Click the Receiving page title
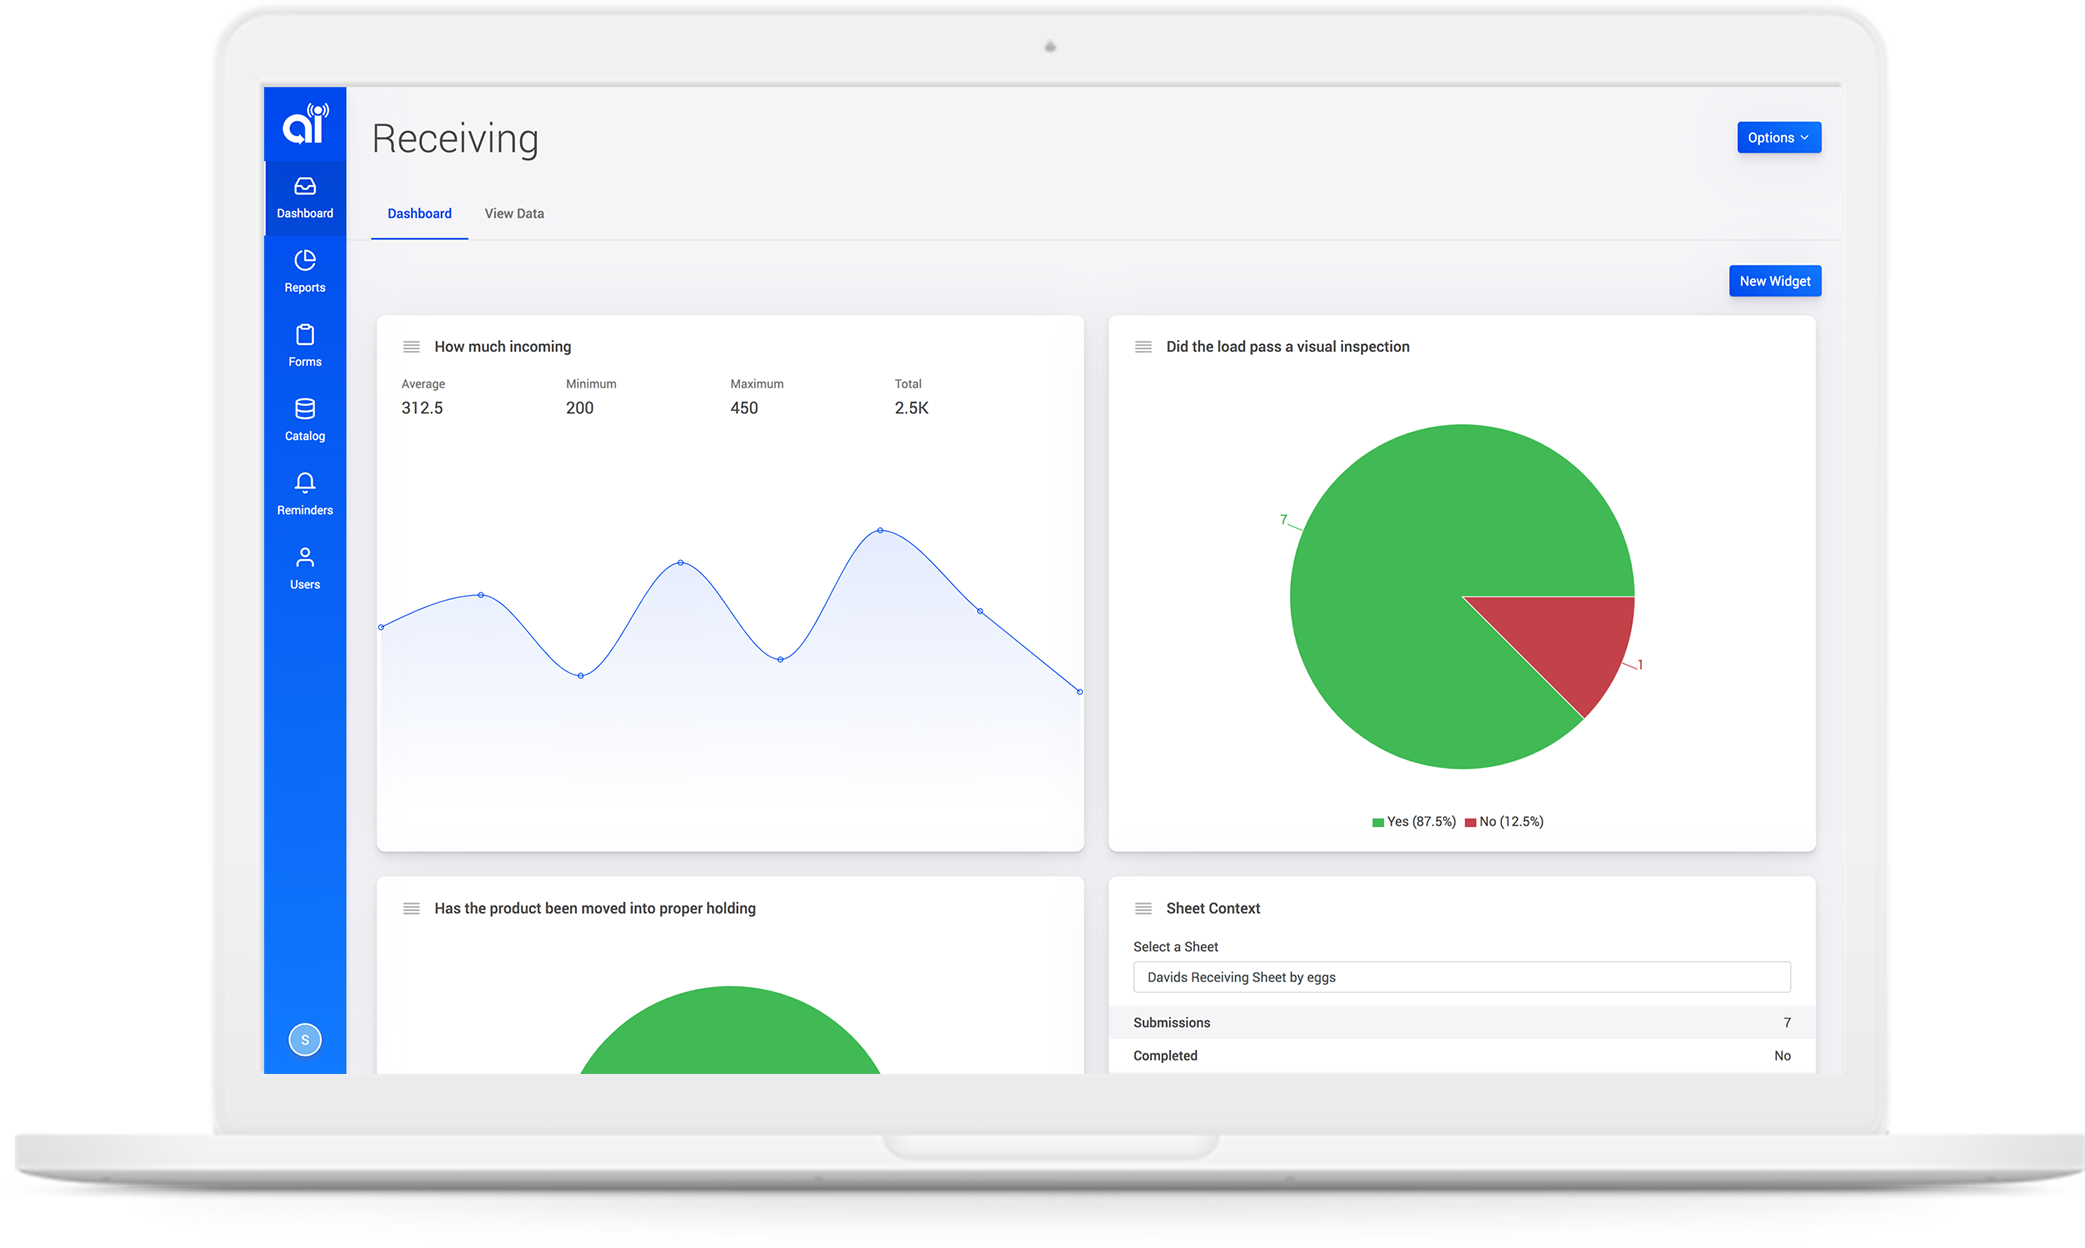2085x1248 pixels. pos(455,139)
